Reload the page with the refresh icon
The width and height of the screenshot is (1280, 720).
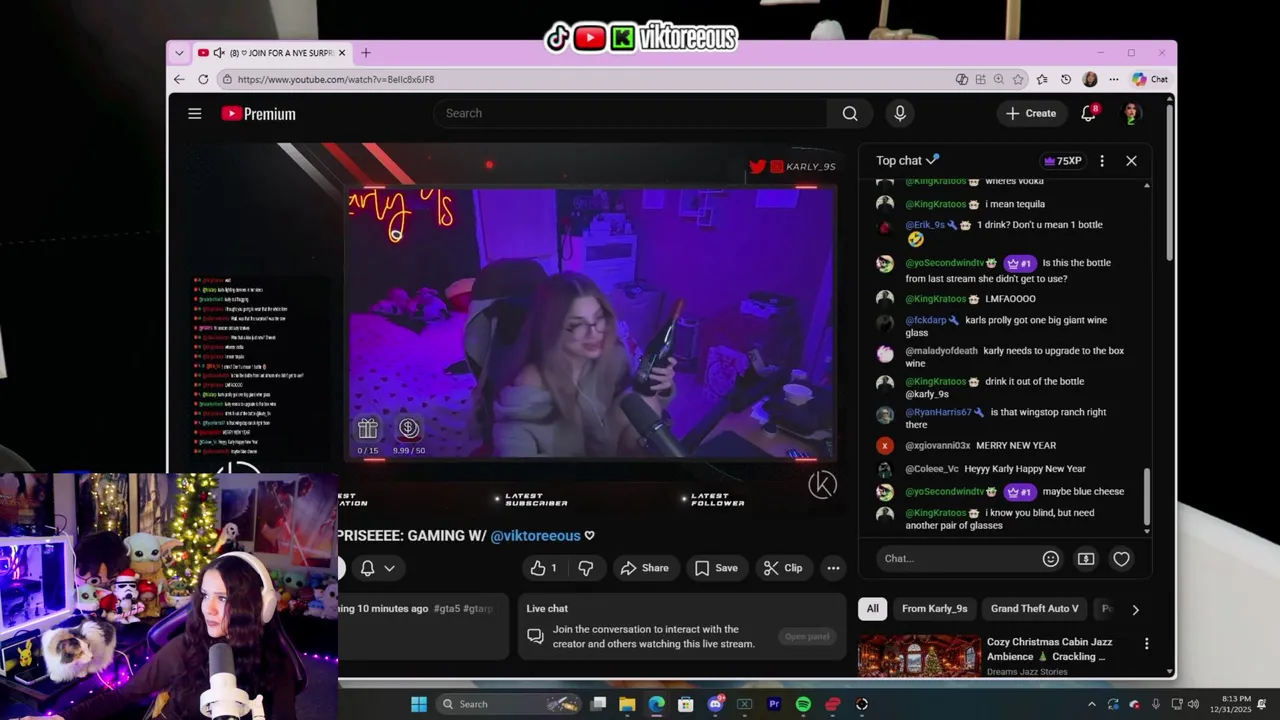(x=203, y=79)
